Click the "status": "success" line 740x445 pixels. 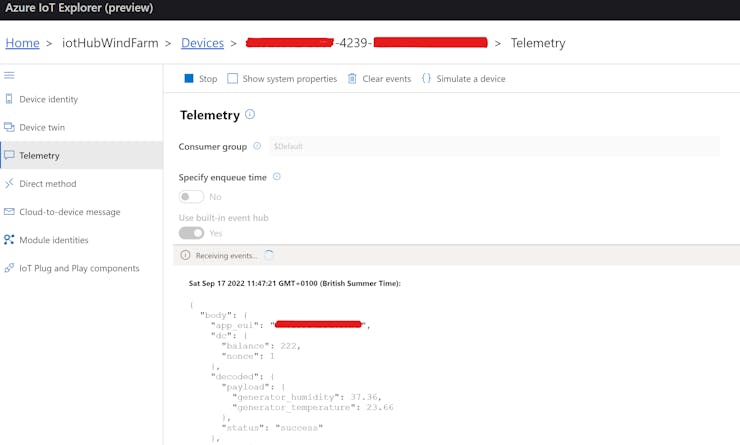tap(272, 428)
